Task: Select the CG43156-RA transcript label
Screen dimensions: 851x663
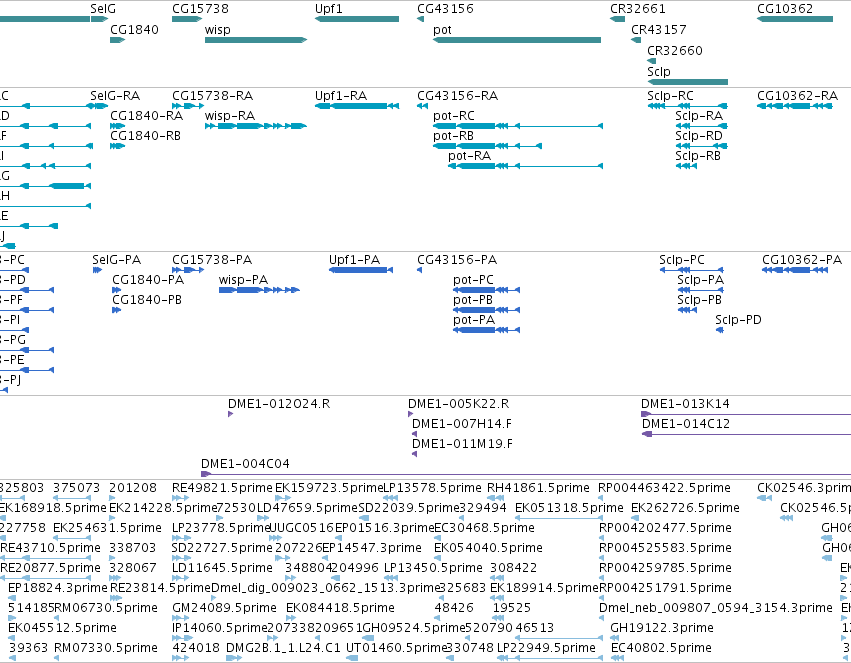Action: pos(458,95)
